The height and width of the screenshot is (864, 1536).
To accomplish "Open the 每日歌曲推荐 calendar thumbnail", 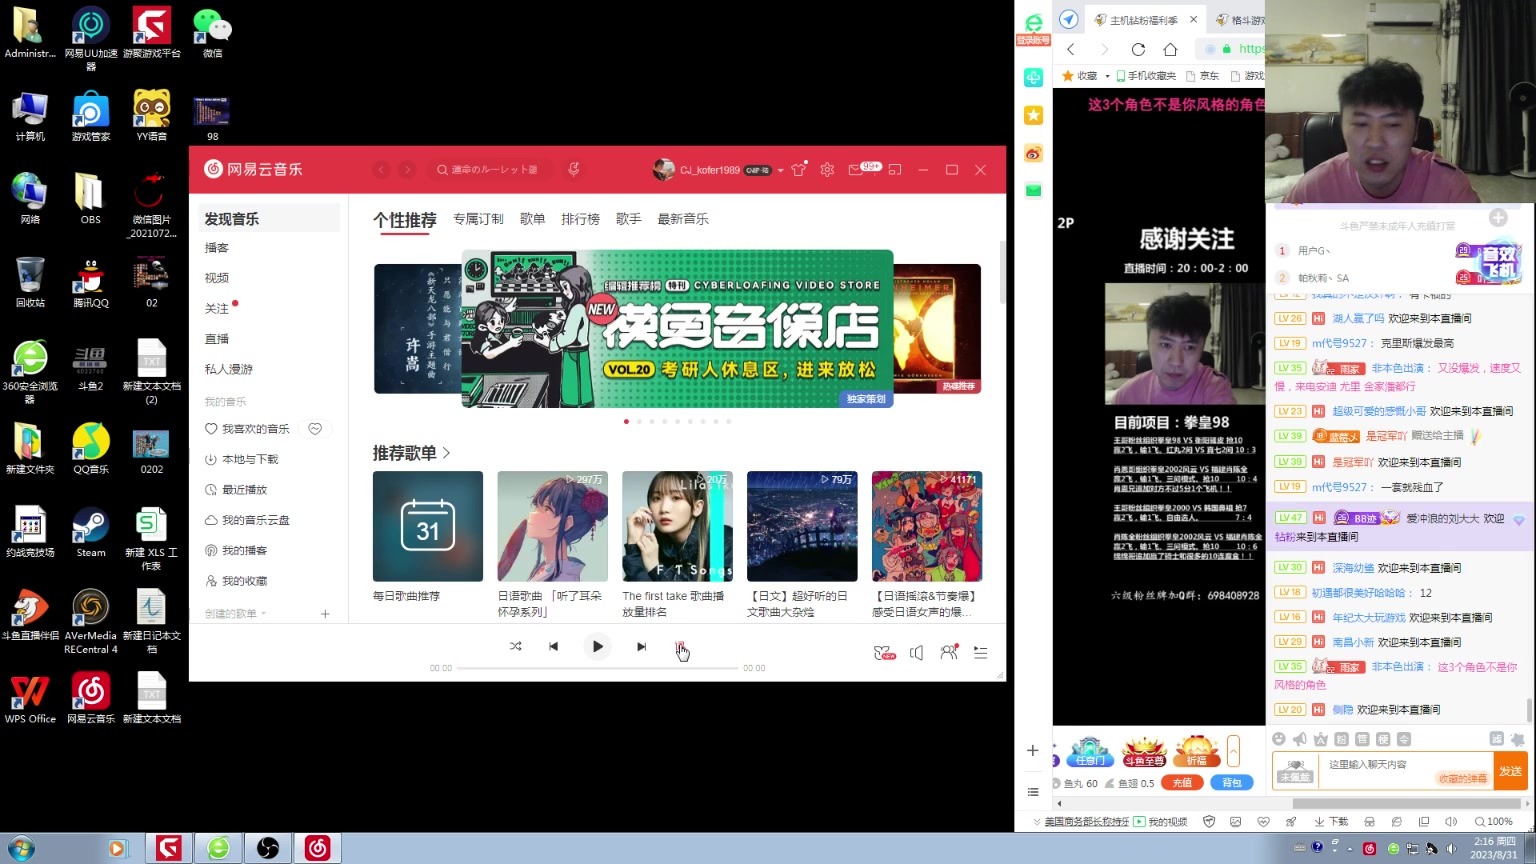I will coord(428,526).
